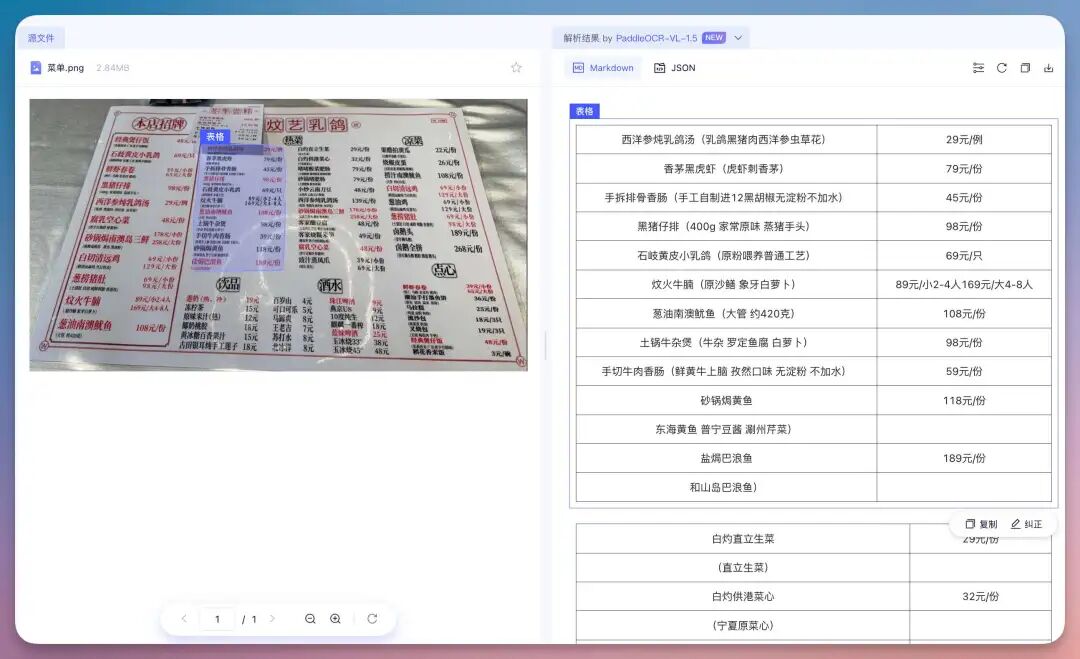Star 菜单.png as a favorite
This screenshot has width=1080, height=659.
pyautogui.click(x=516, y=67)
